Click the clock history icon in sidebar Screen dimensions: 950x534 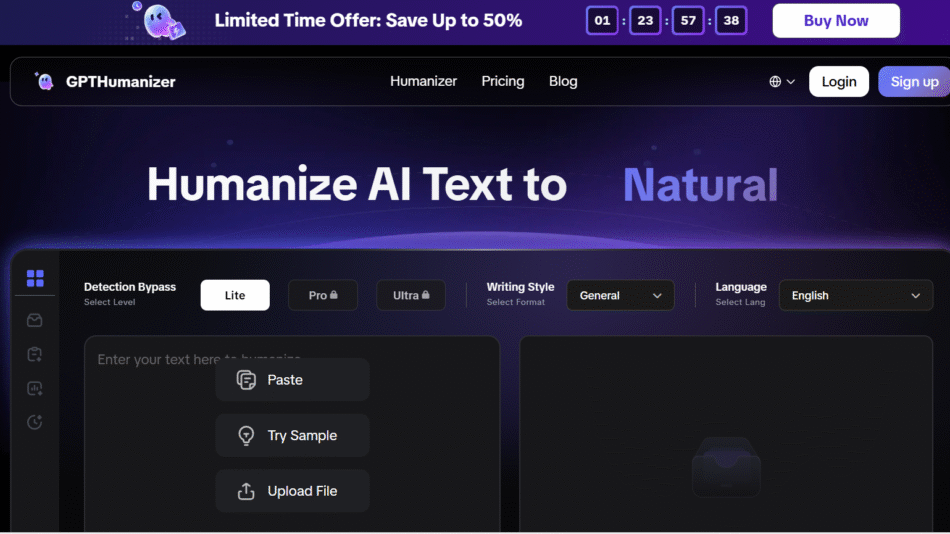[35, 422]
